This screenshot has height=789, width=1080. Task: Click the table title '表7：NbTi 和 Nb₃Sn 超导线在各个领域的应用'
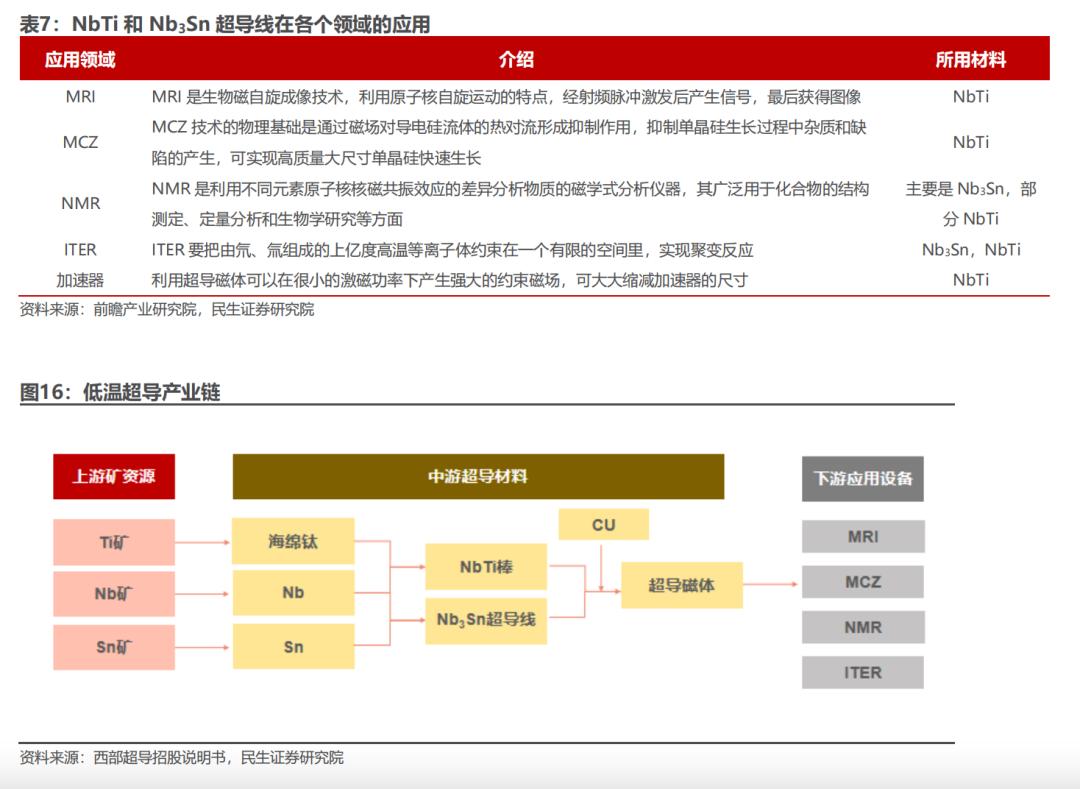[225, 24]
